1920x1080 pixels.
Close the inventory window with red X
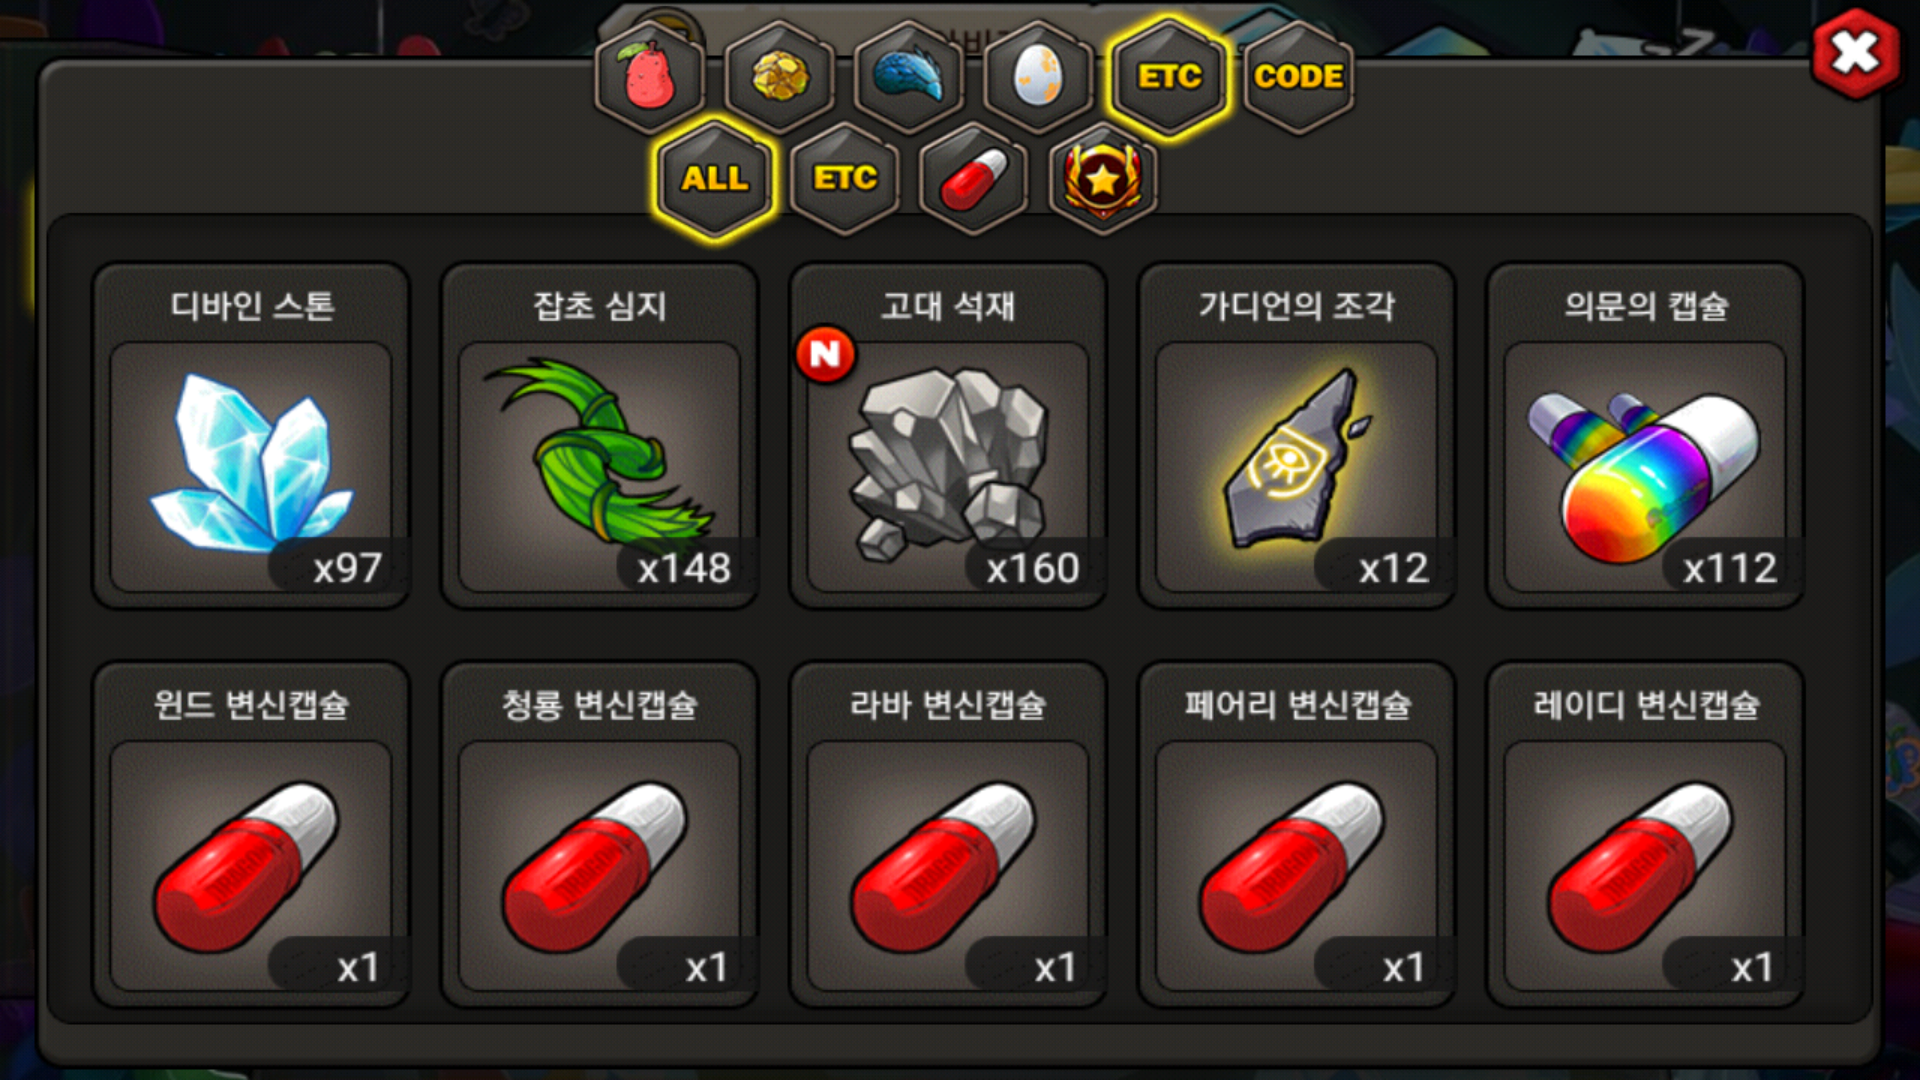[1856, 53]
